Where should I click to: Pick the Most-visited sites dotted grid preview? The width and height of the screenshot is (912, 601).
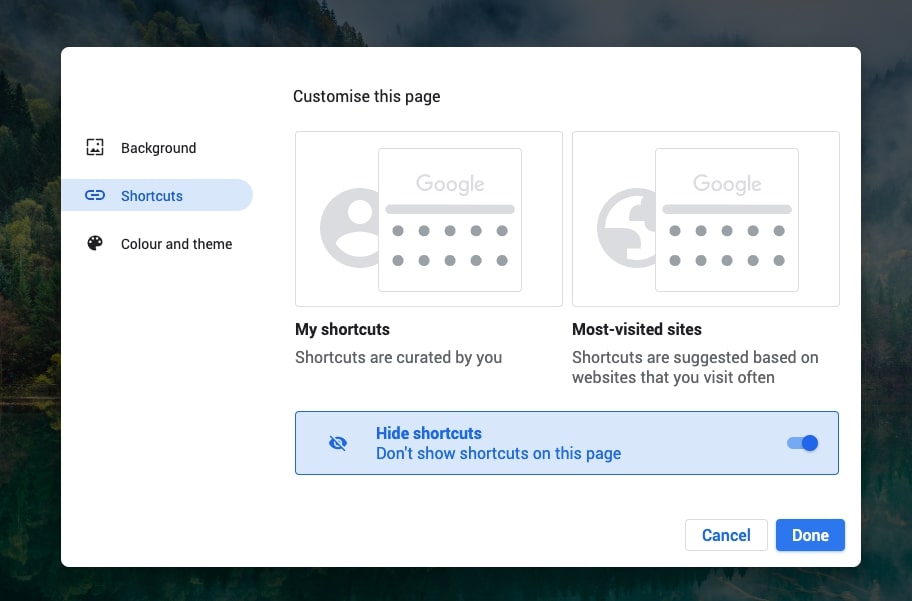coord(727,246)
